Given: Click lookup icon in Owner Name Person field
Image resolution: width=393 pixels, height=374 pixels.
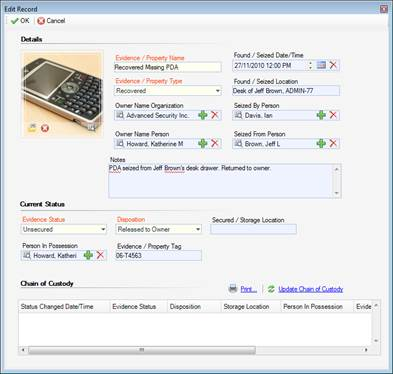Looking at the screenshot, I should coord(120,144).
